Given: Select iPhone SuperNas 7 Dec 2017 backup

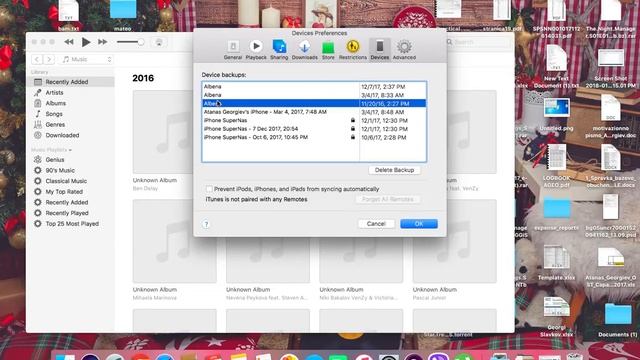Looking at the screenshot, I should pos(314,129).
